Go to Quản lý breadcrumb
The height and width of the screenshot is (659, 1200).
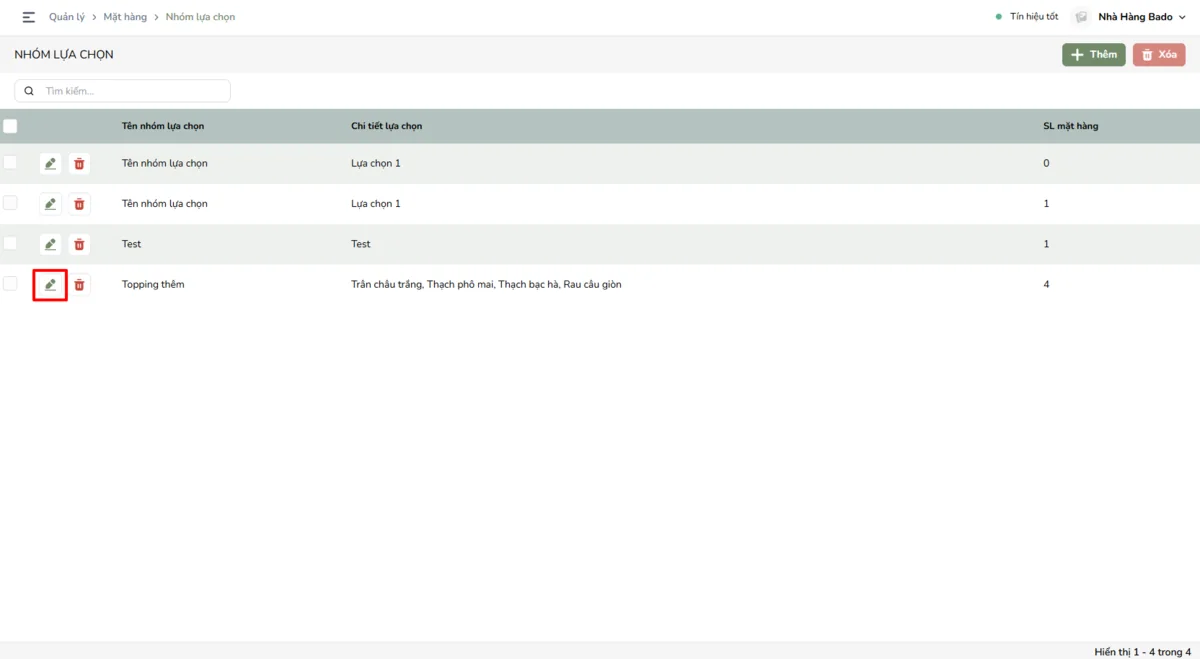pyautogui.click(x=67, y=17)
